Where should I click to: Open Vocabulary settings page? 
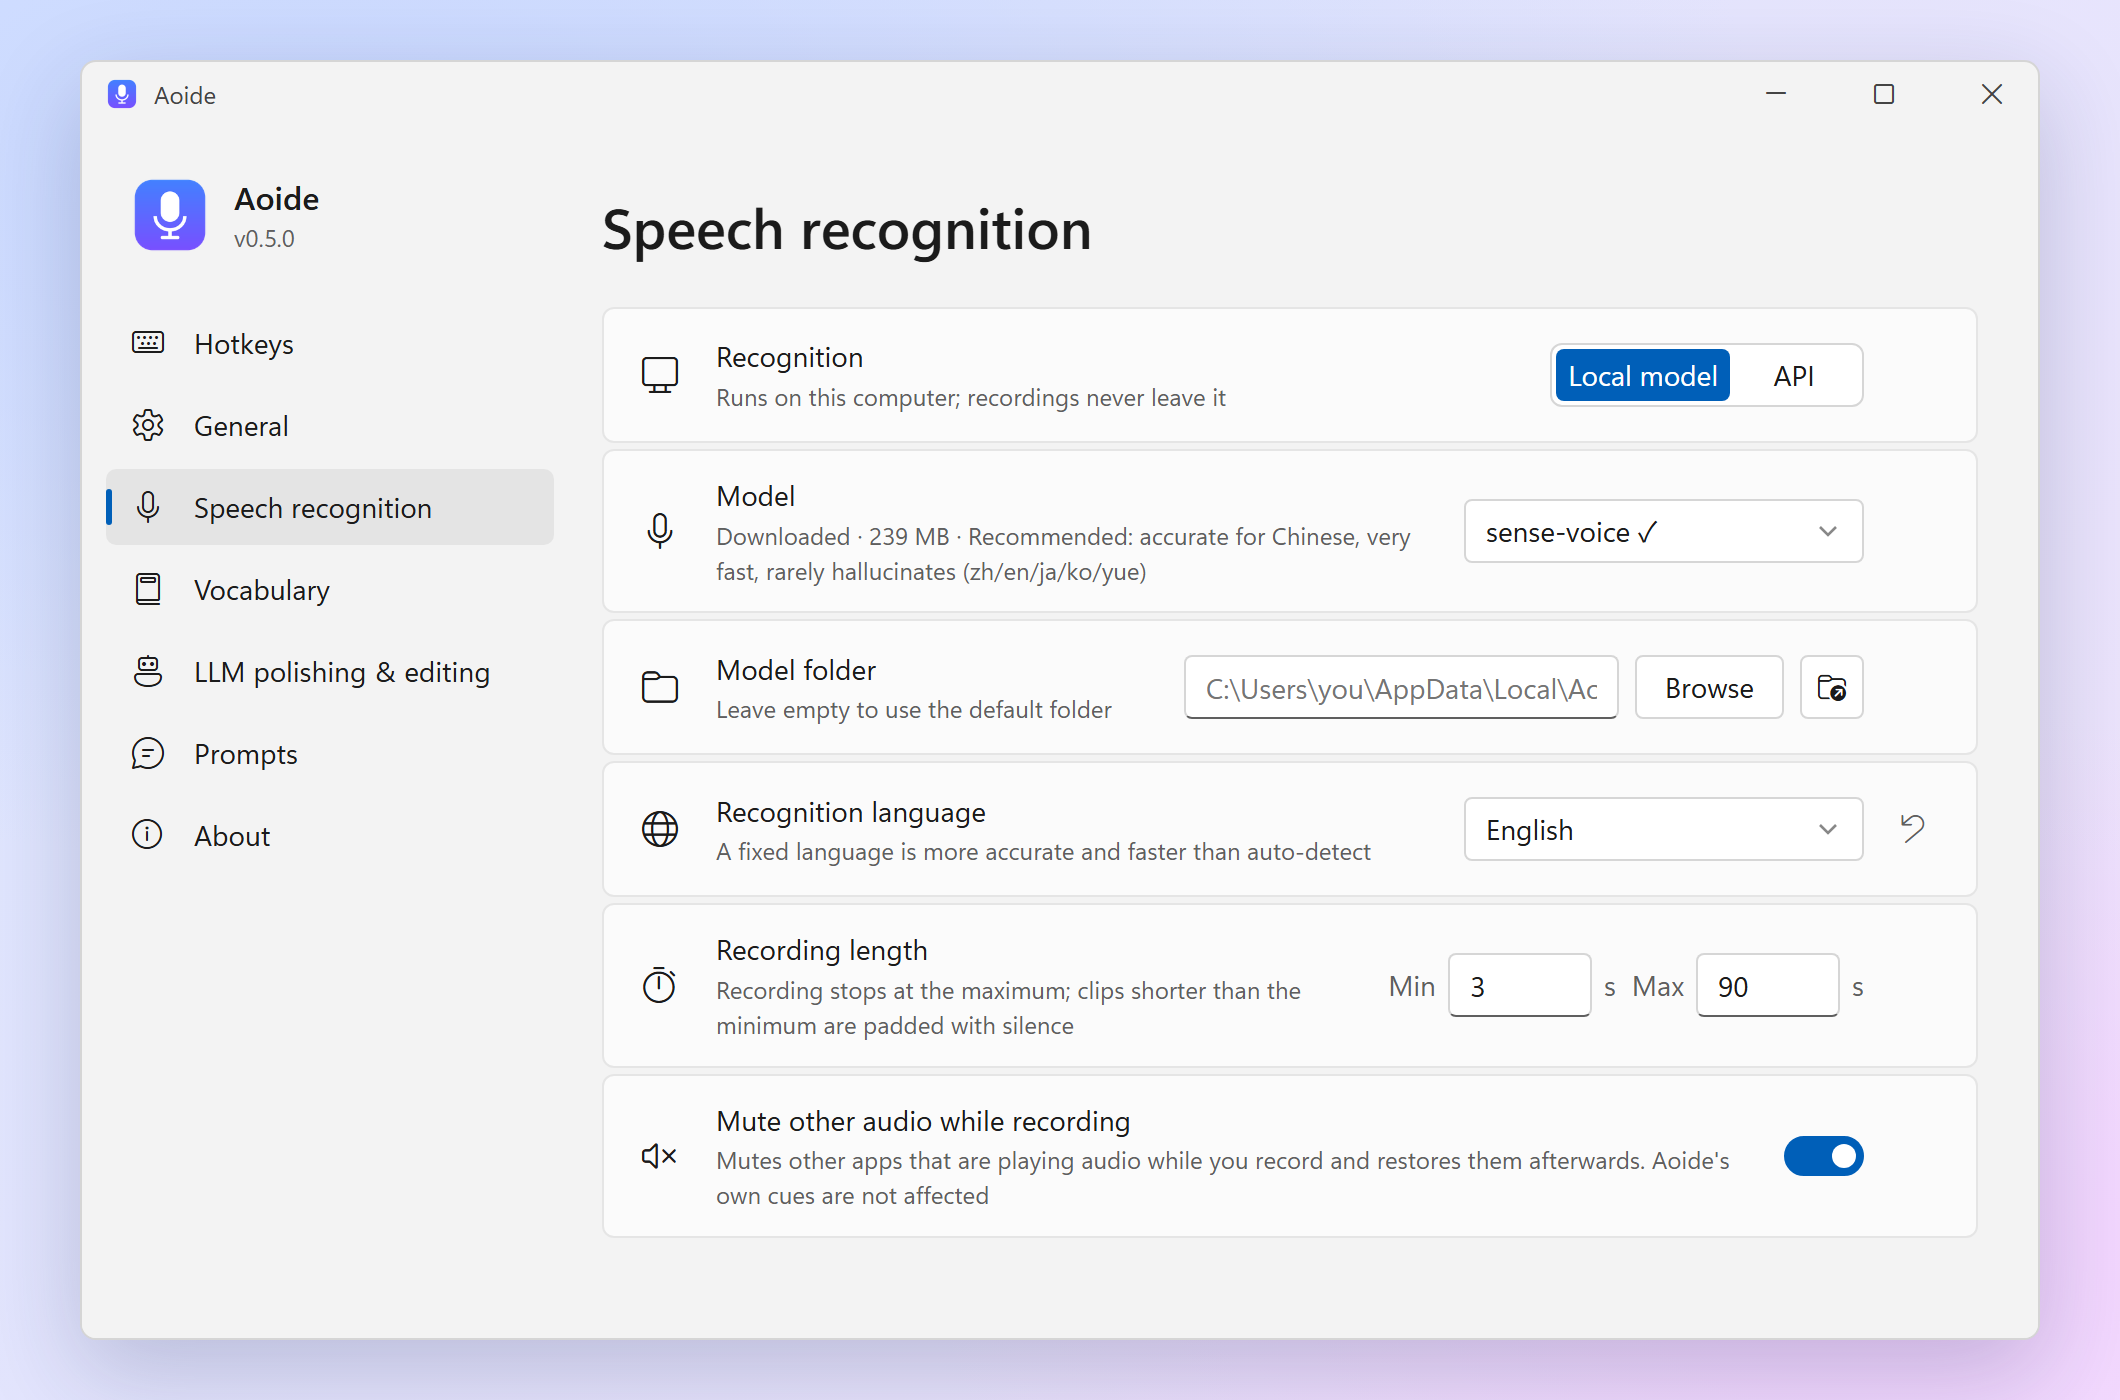(330, 589)
